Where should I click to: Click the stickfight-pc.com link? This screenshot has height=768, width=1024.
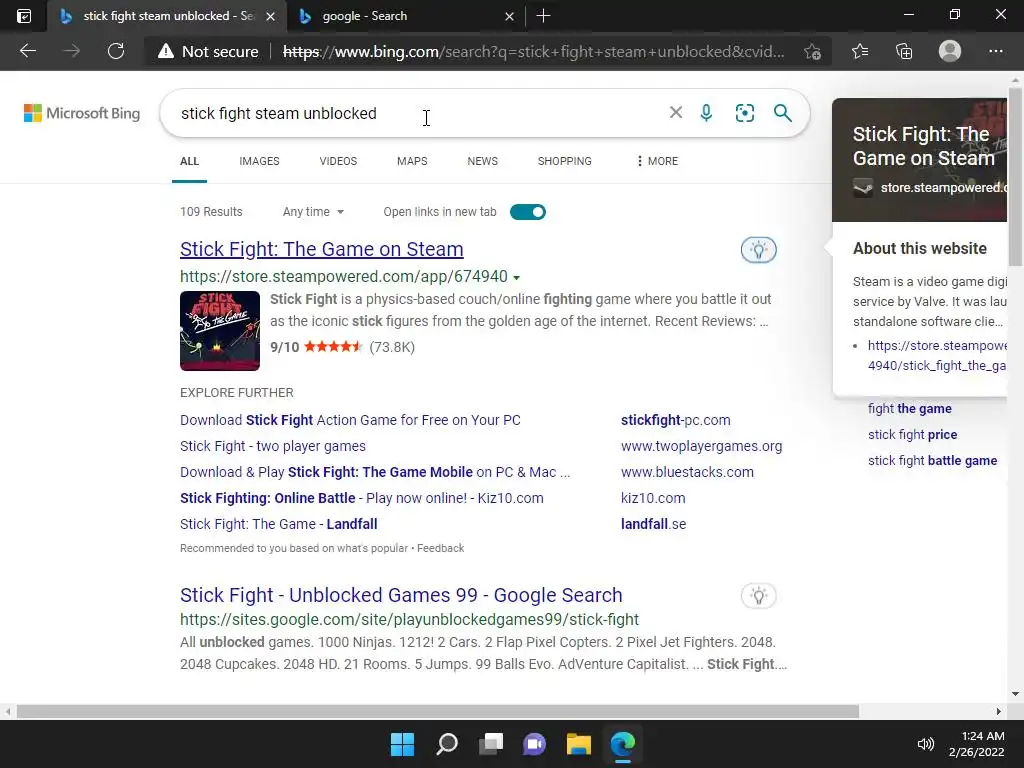pos(676,420)
